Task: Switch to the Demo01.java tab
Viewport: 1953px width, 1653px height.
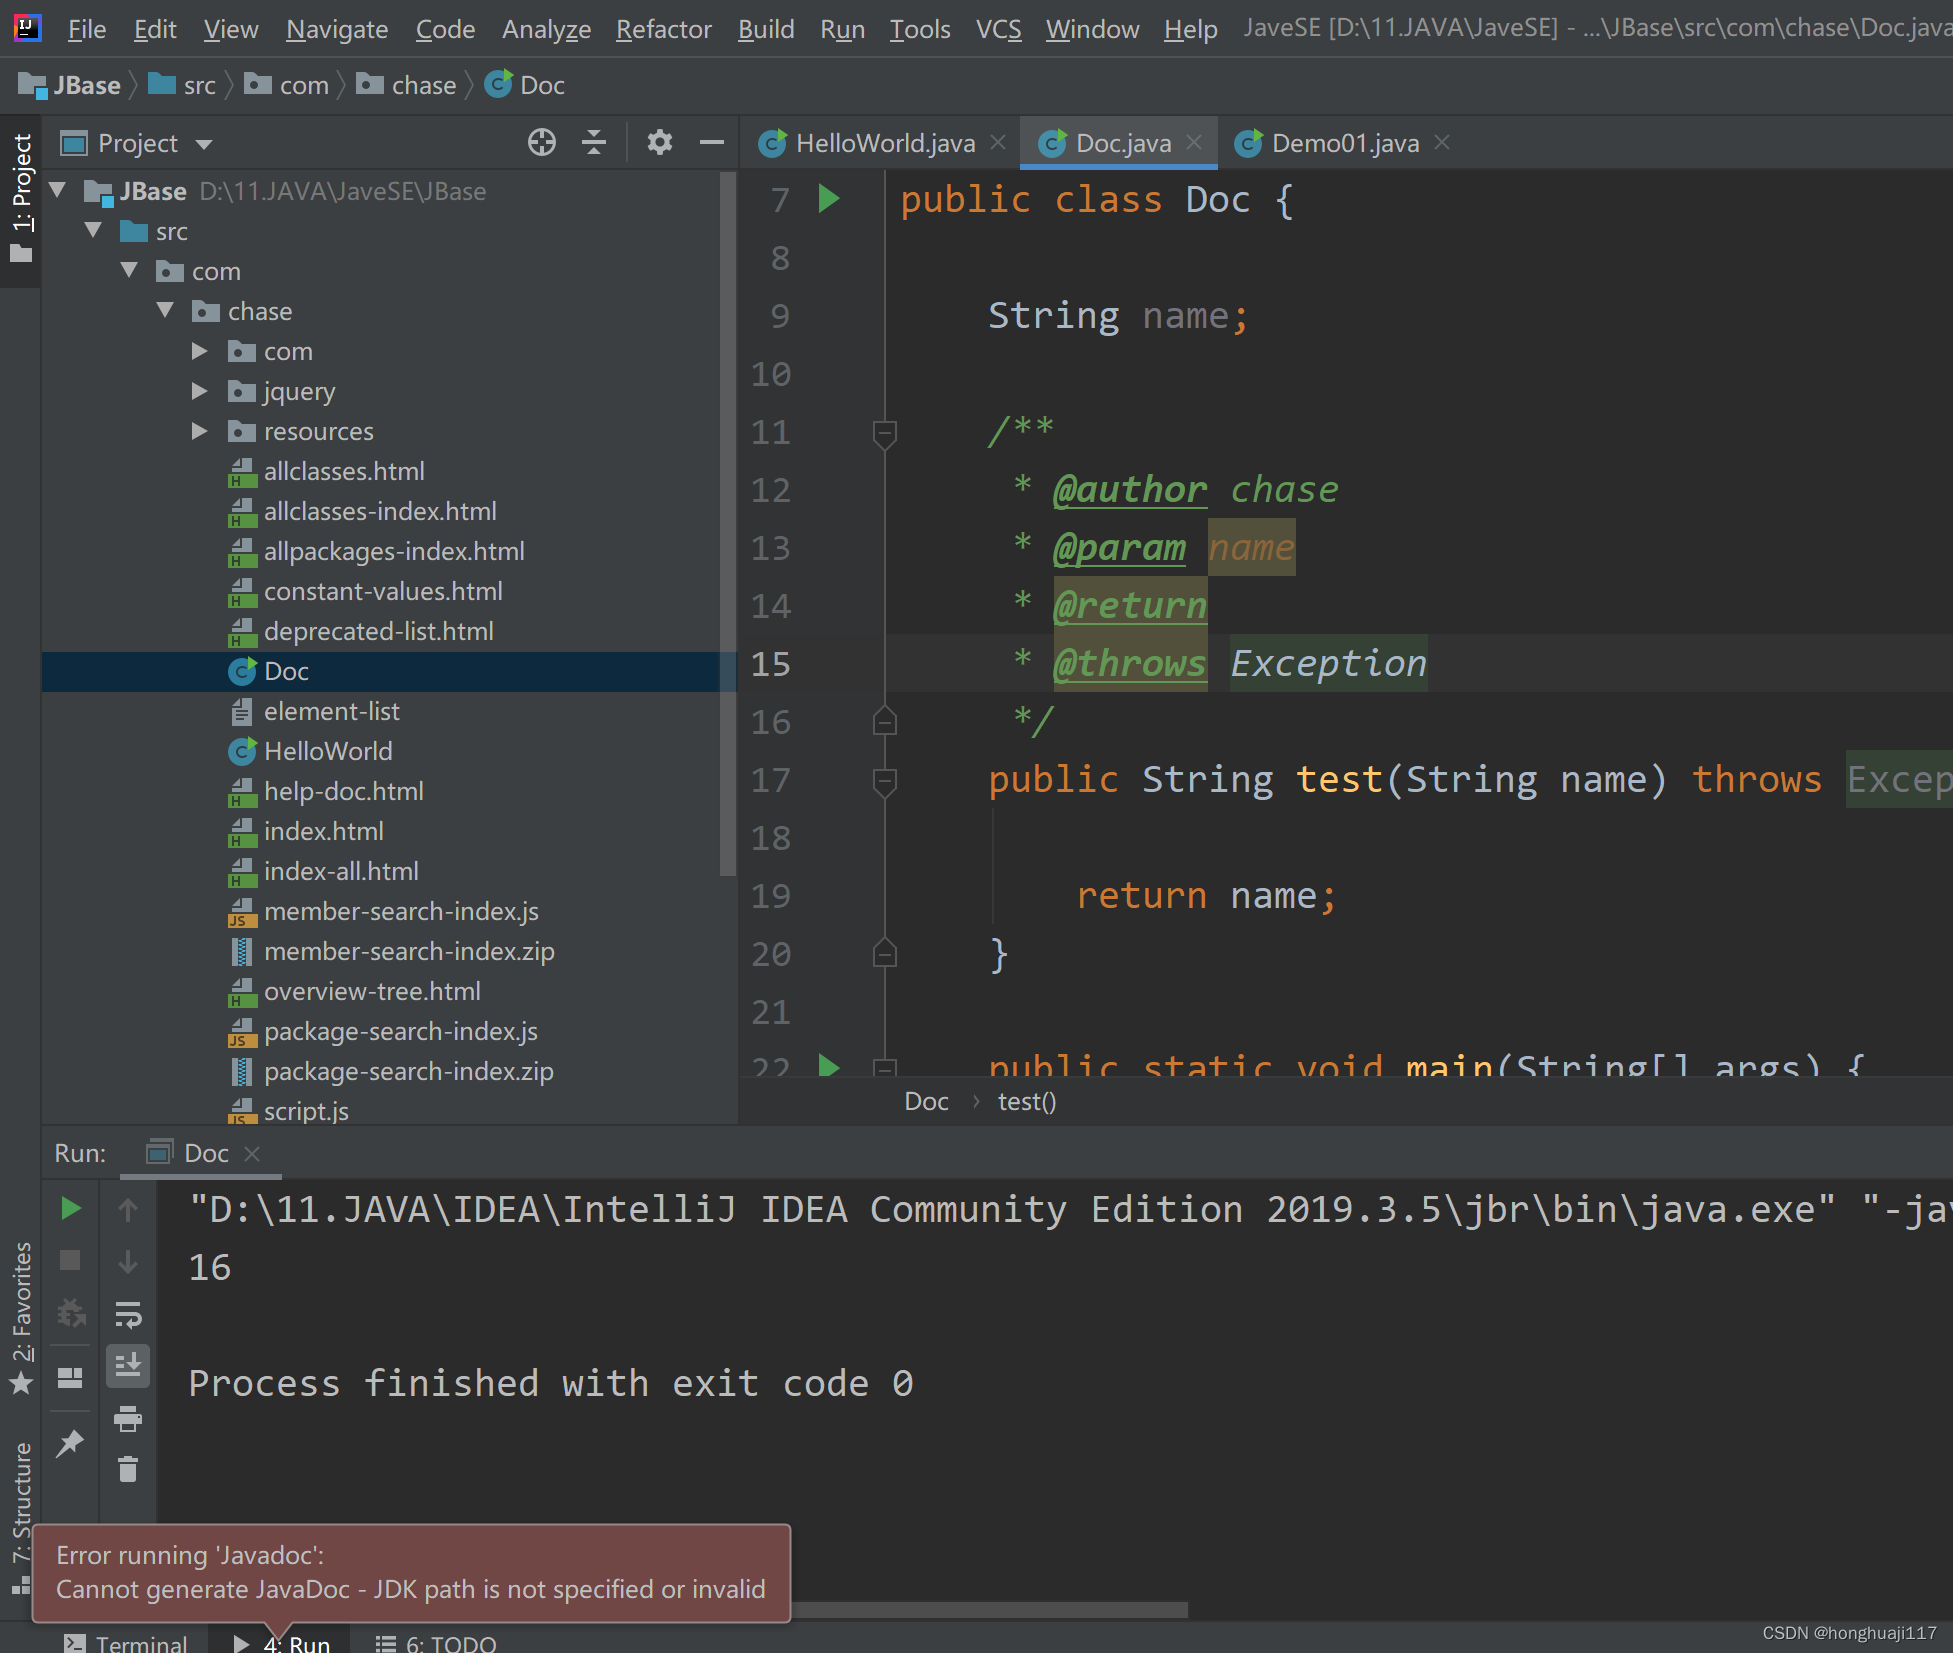Action: point(1343,143)
